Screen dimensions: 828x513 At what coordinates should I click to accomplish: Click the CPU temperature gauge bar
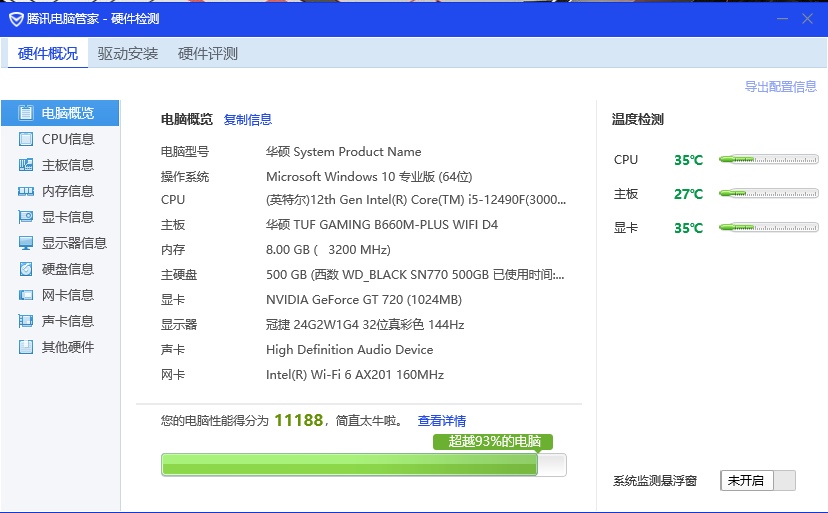[x=768, y=160]
